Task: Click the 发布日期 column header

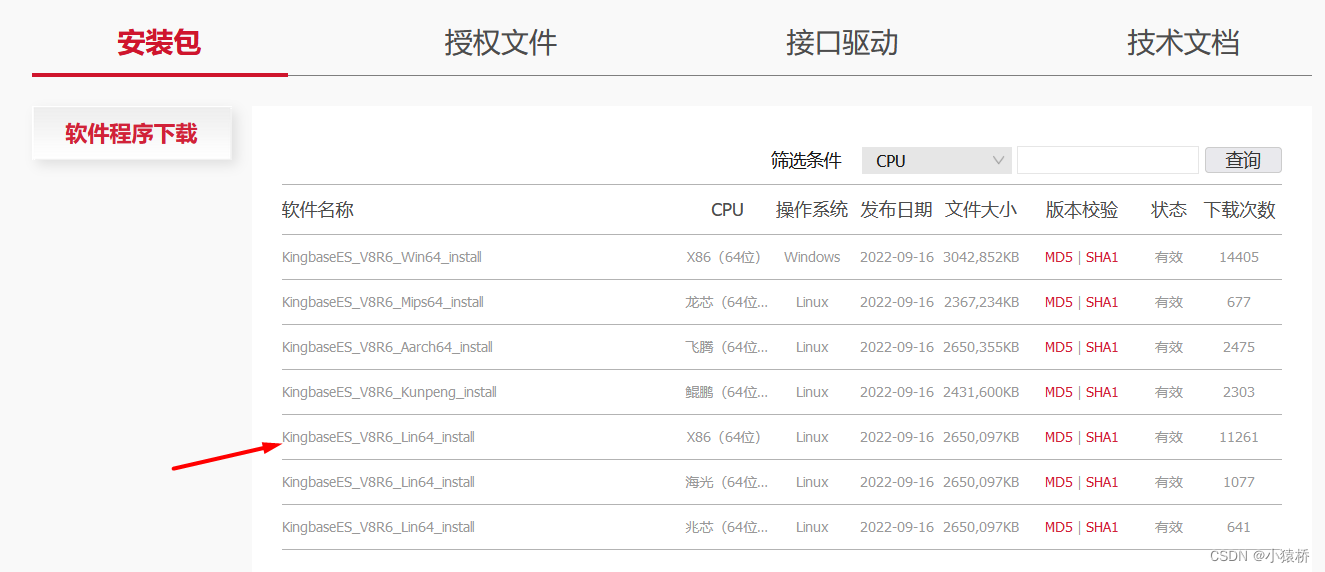Action: click(896, 210)
